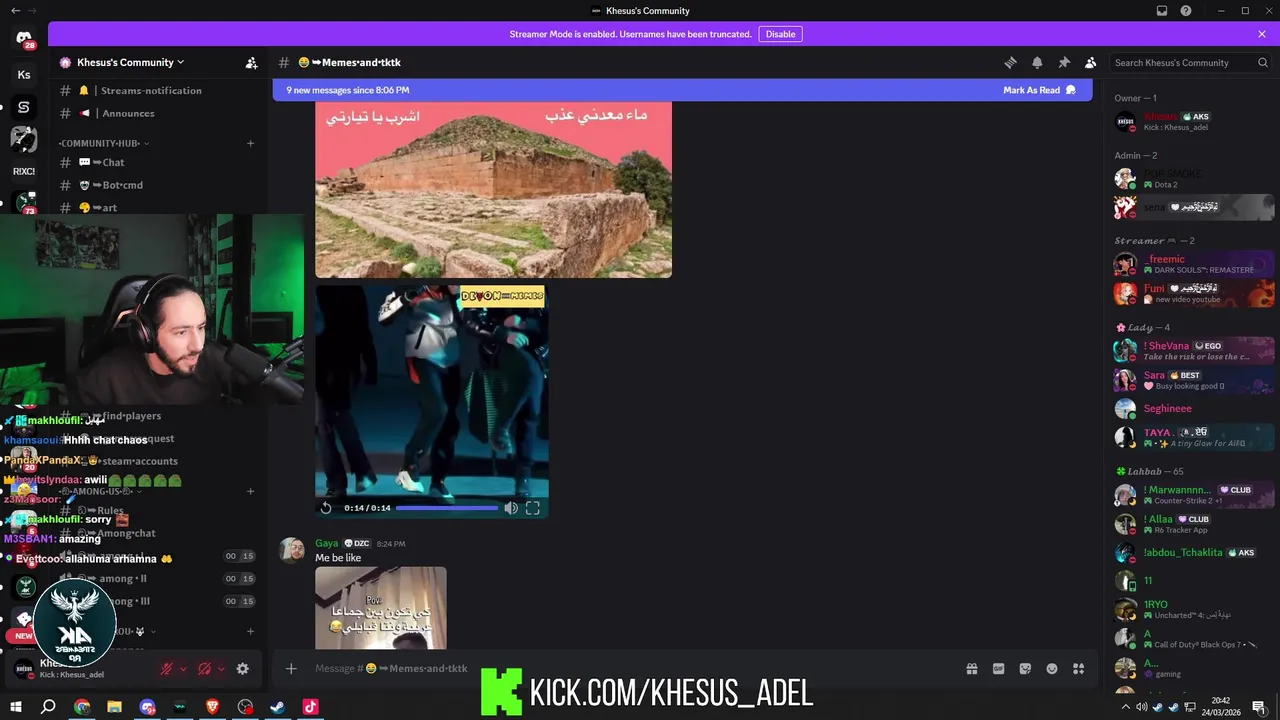
Task: Toggle microphone mute in user panel
Action: pos(168,669)
